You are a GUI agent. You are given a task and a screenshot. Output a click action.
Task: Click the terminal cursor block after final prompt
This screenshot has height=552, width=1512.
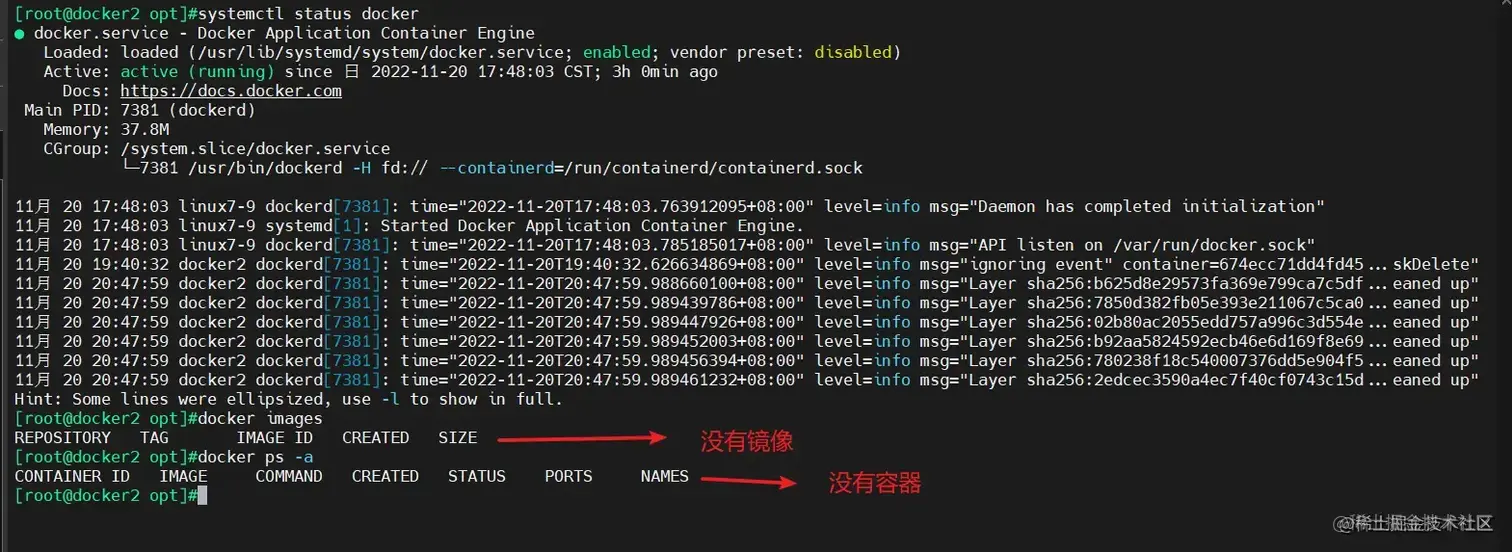(202, 496)
